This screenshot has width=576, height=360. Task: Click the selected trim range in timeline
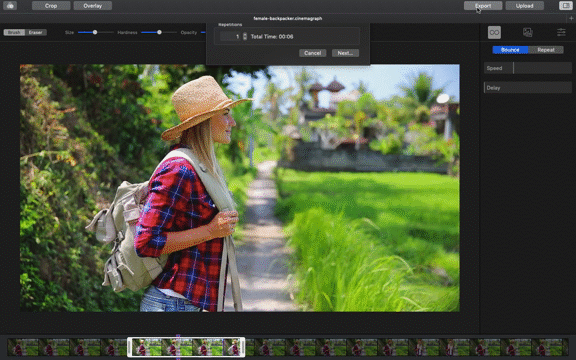pyautogui.click(x=186, y=347)
